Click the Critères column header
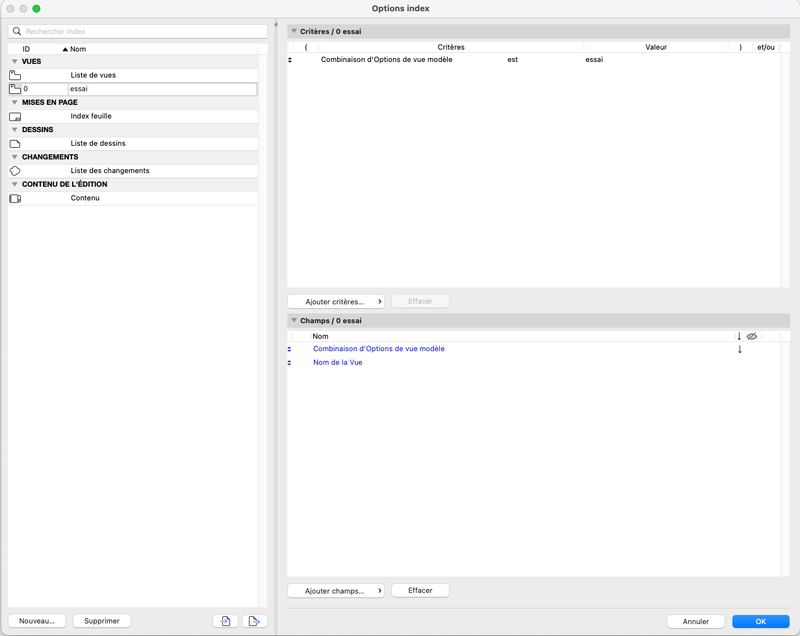 click(451, 47)
